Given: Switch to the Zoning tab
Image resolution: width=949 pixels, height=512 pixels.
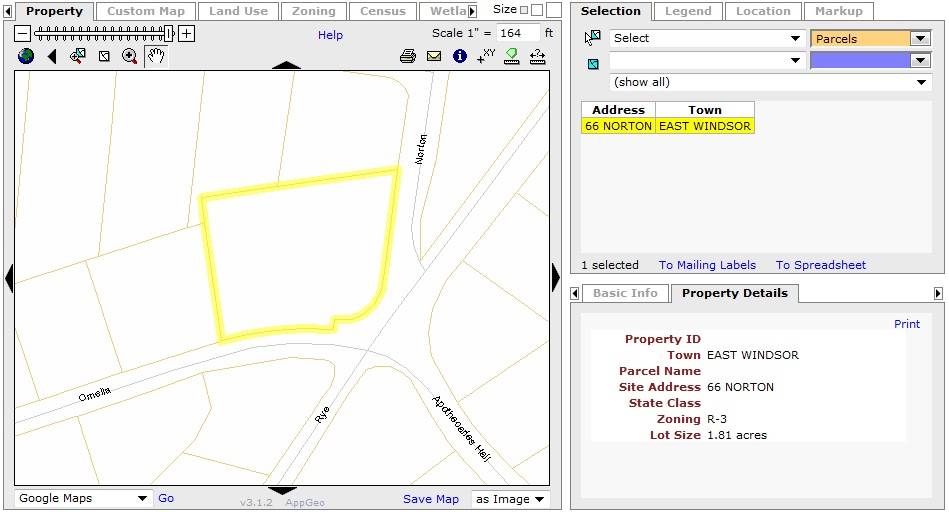Looking at the screenshot, I should pos(314,11).
